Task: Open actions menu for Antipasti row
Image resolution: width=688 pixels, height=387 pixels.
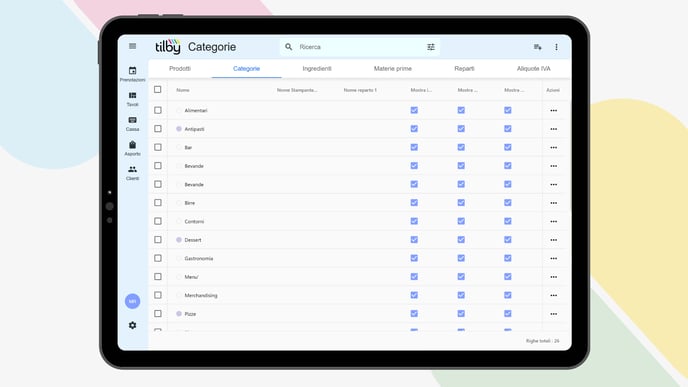Action: [554, 129]
